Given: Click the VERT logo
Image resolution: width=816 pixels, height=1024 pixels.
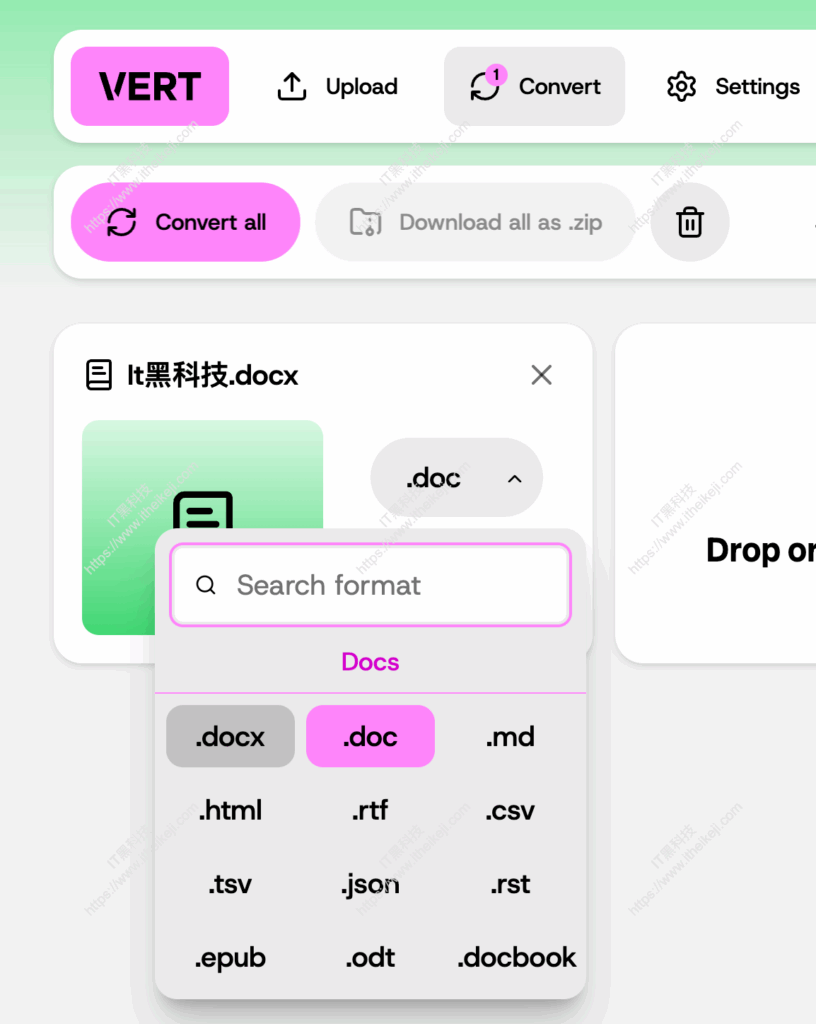Looking at the screenshot, I should (x=149, y=87).
